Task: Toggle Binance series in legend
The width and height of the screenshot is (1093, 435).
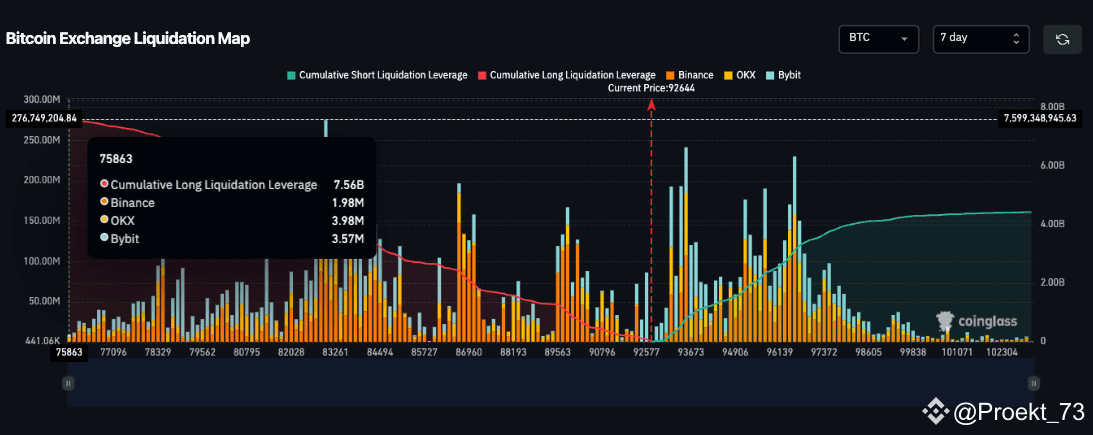Action: 689,75
